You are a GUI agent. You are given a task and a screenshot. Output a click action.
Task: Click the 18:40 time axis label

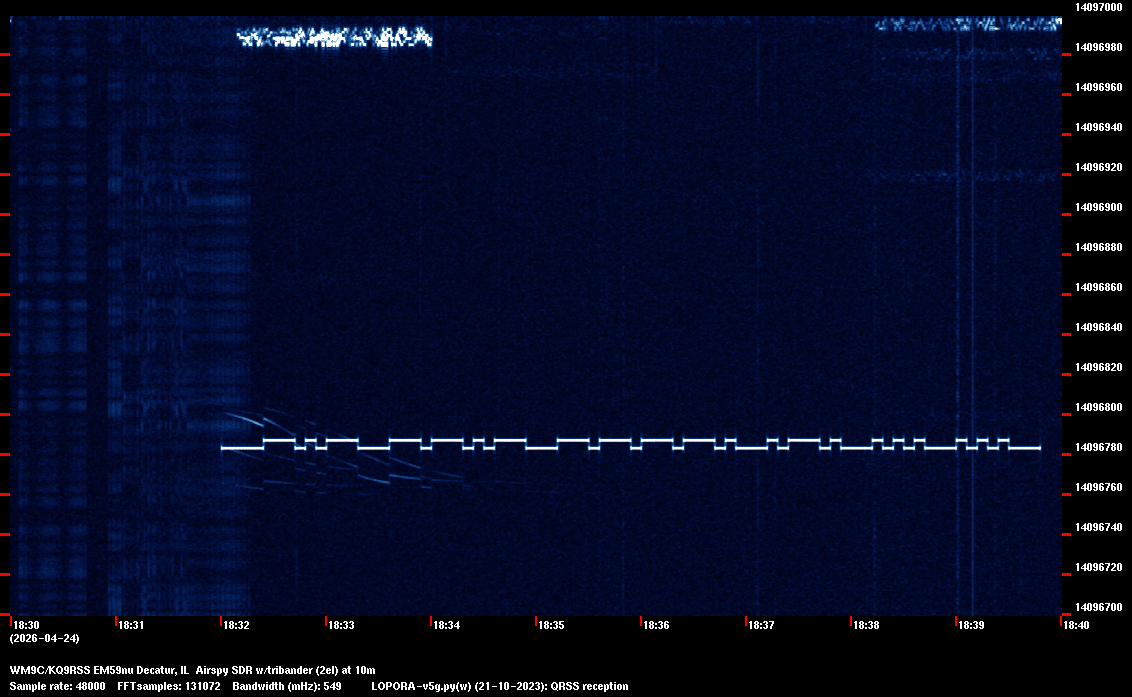point(1076,625)
